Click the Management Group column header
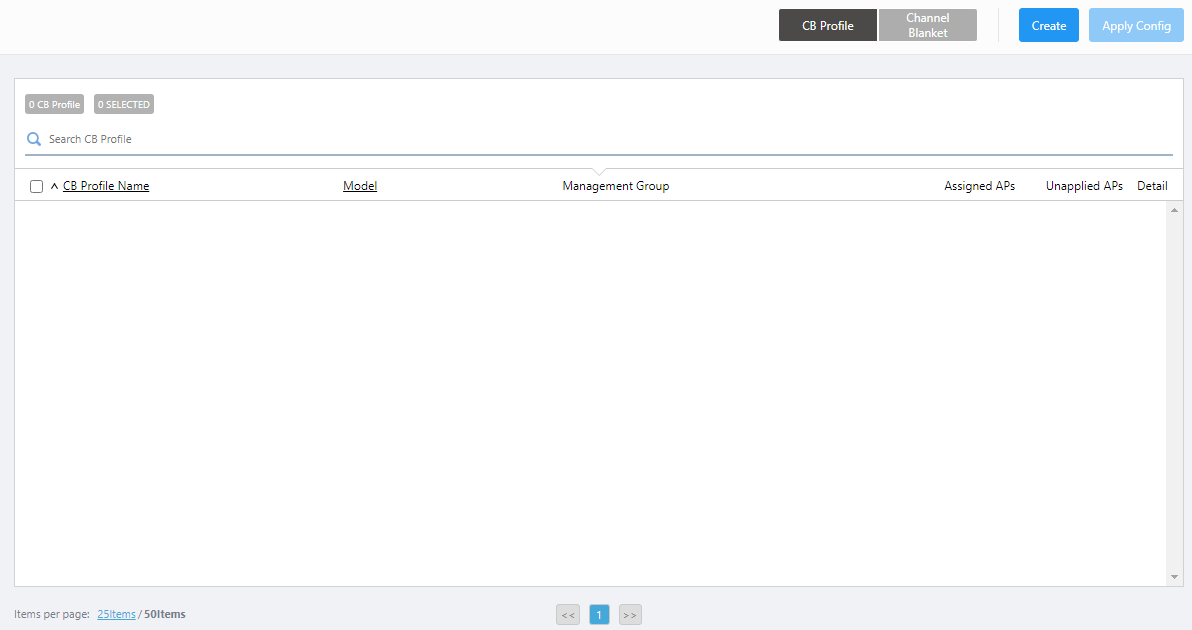Viewport: 1192px width, 630px height. 615,186
